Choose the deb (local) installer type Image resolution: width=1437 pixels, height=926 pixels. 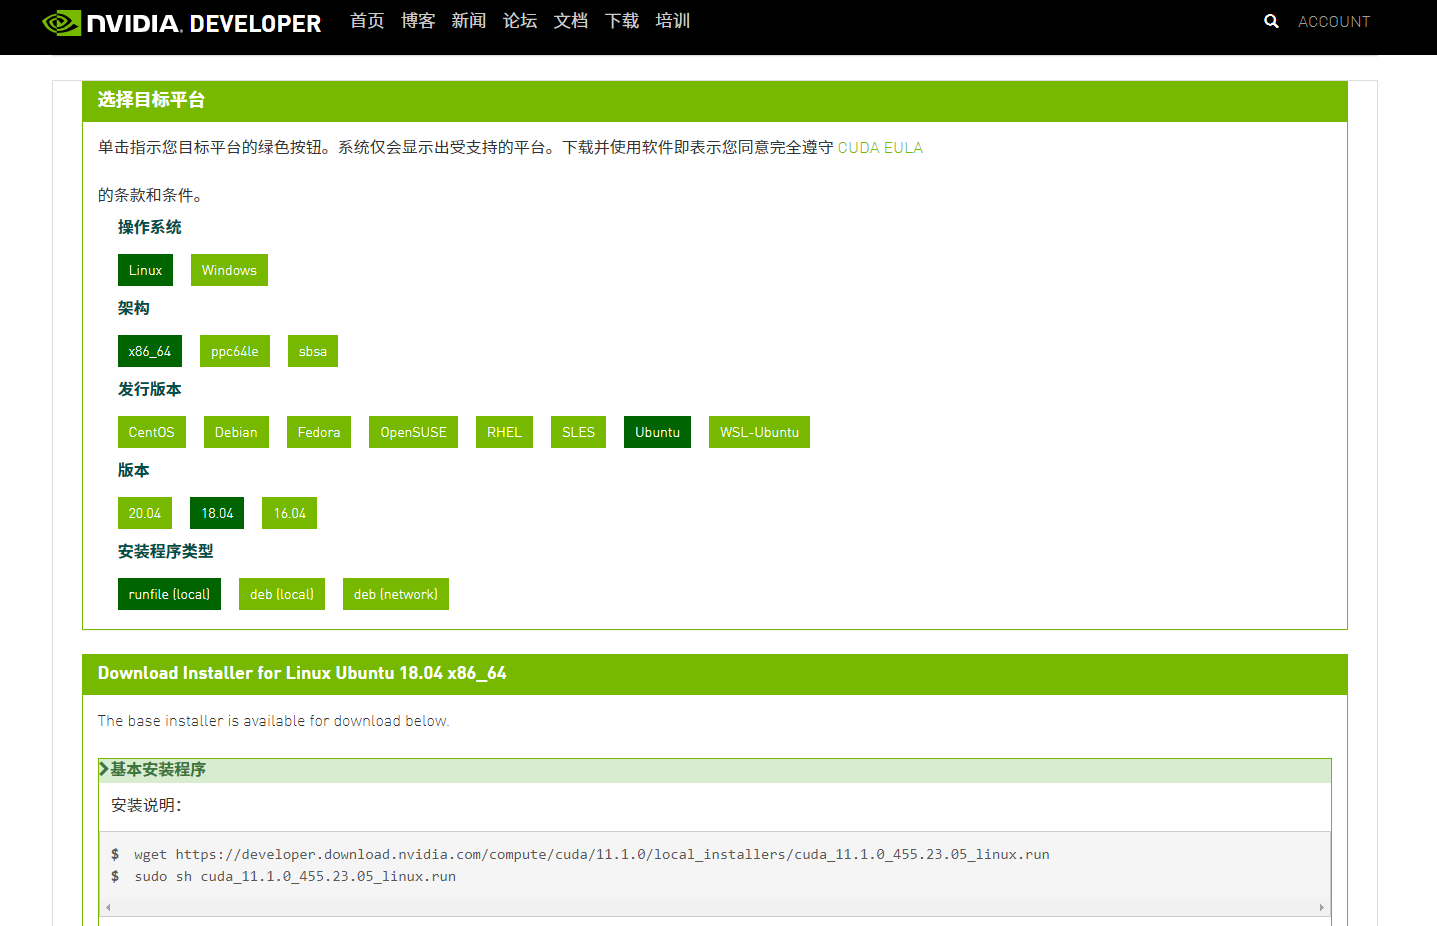pos(282,594)
